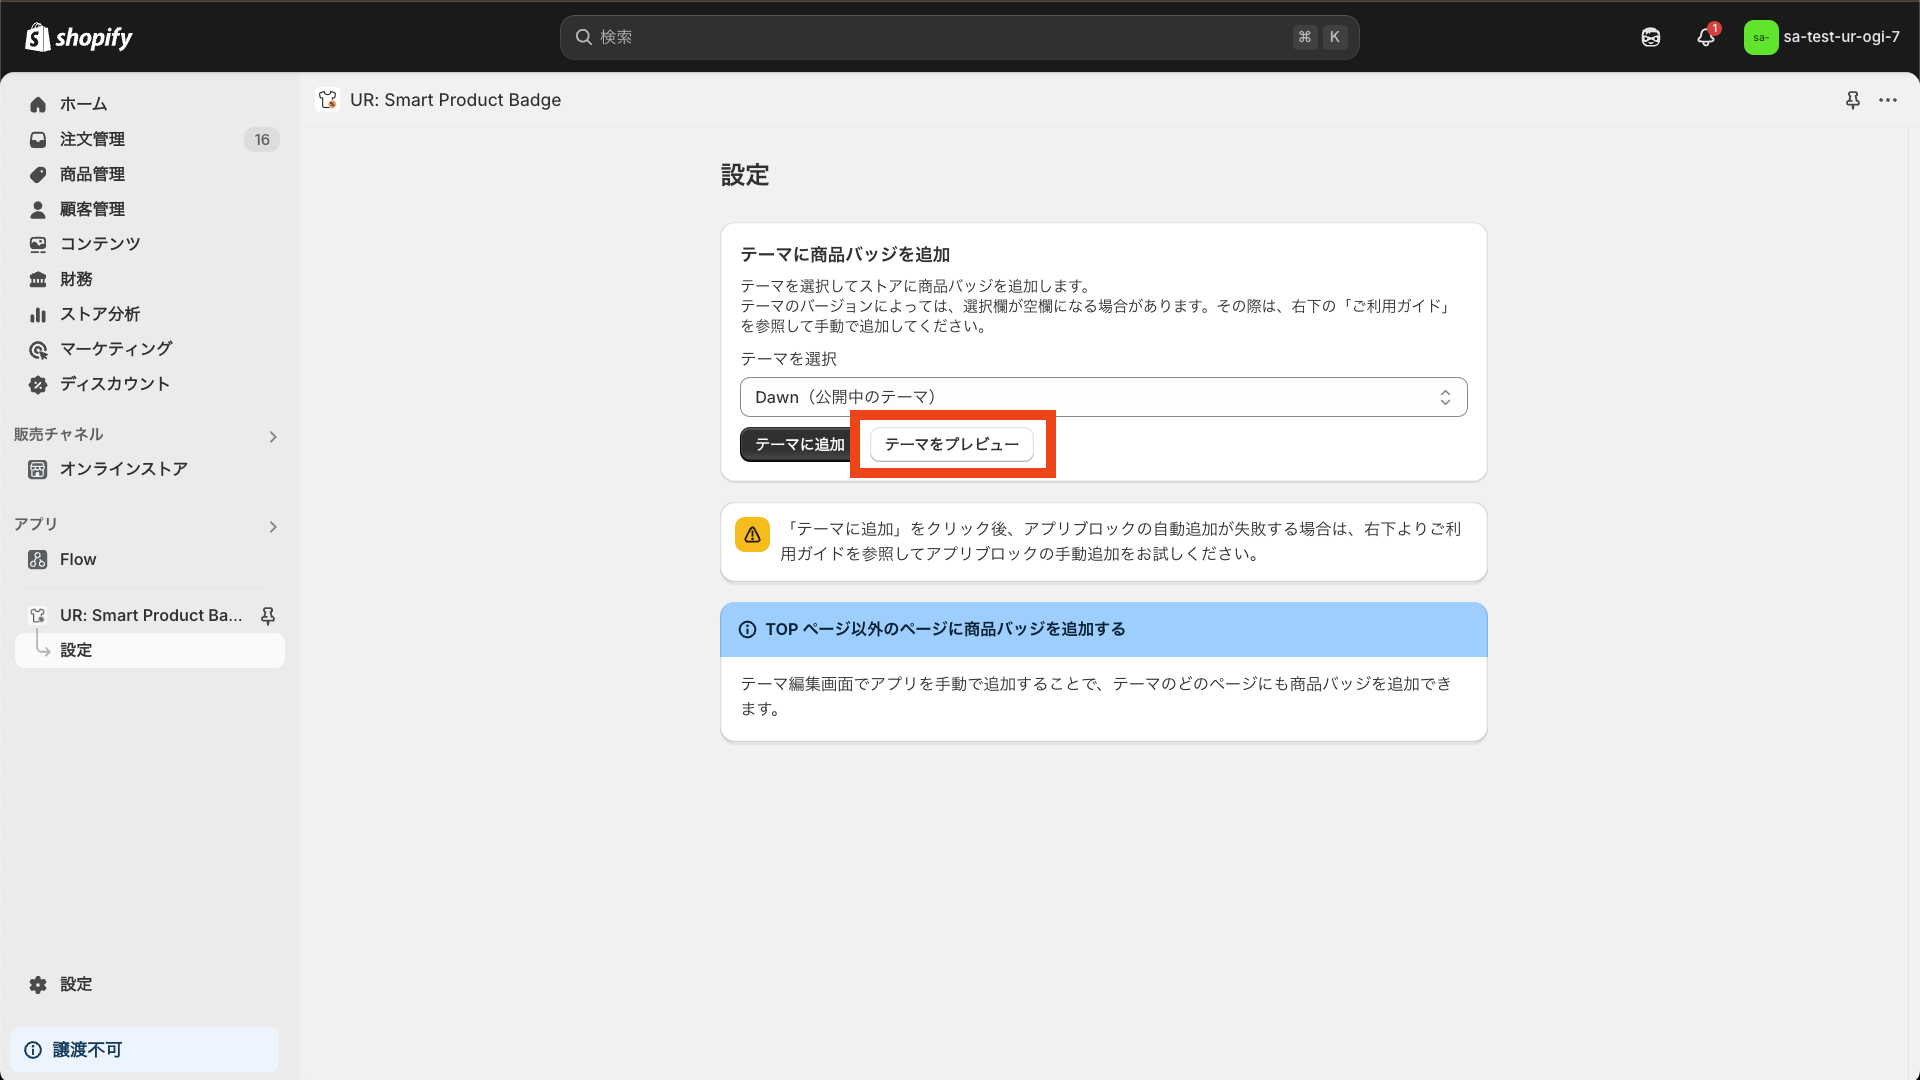1920x1080 pixels.
Task: Click the 検索 search field
Action: click(940, 37)
